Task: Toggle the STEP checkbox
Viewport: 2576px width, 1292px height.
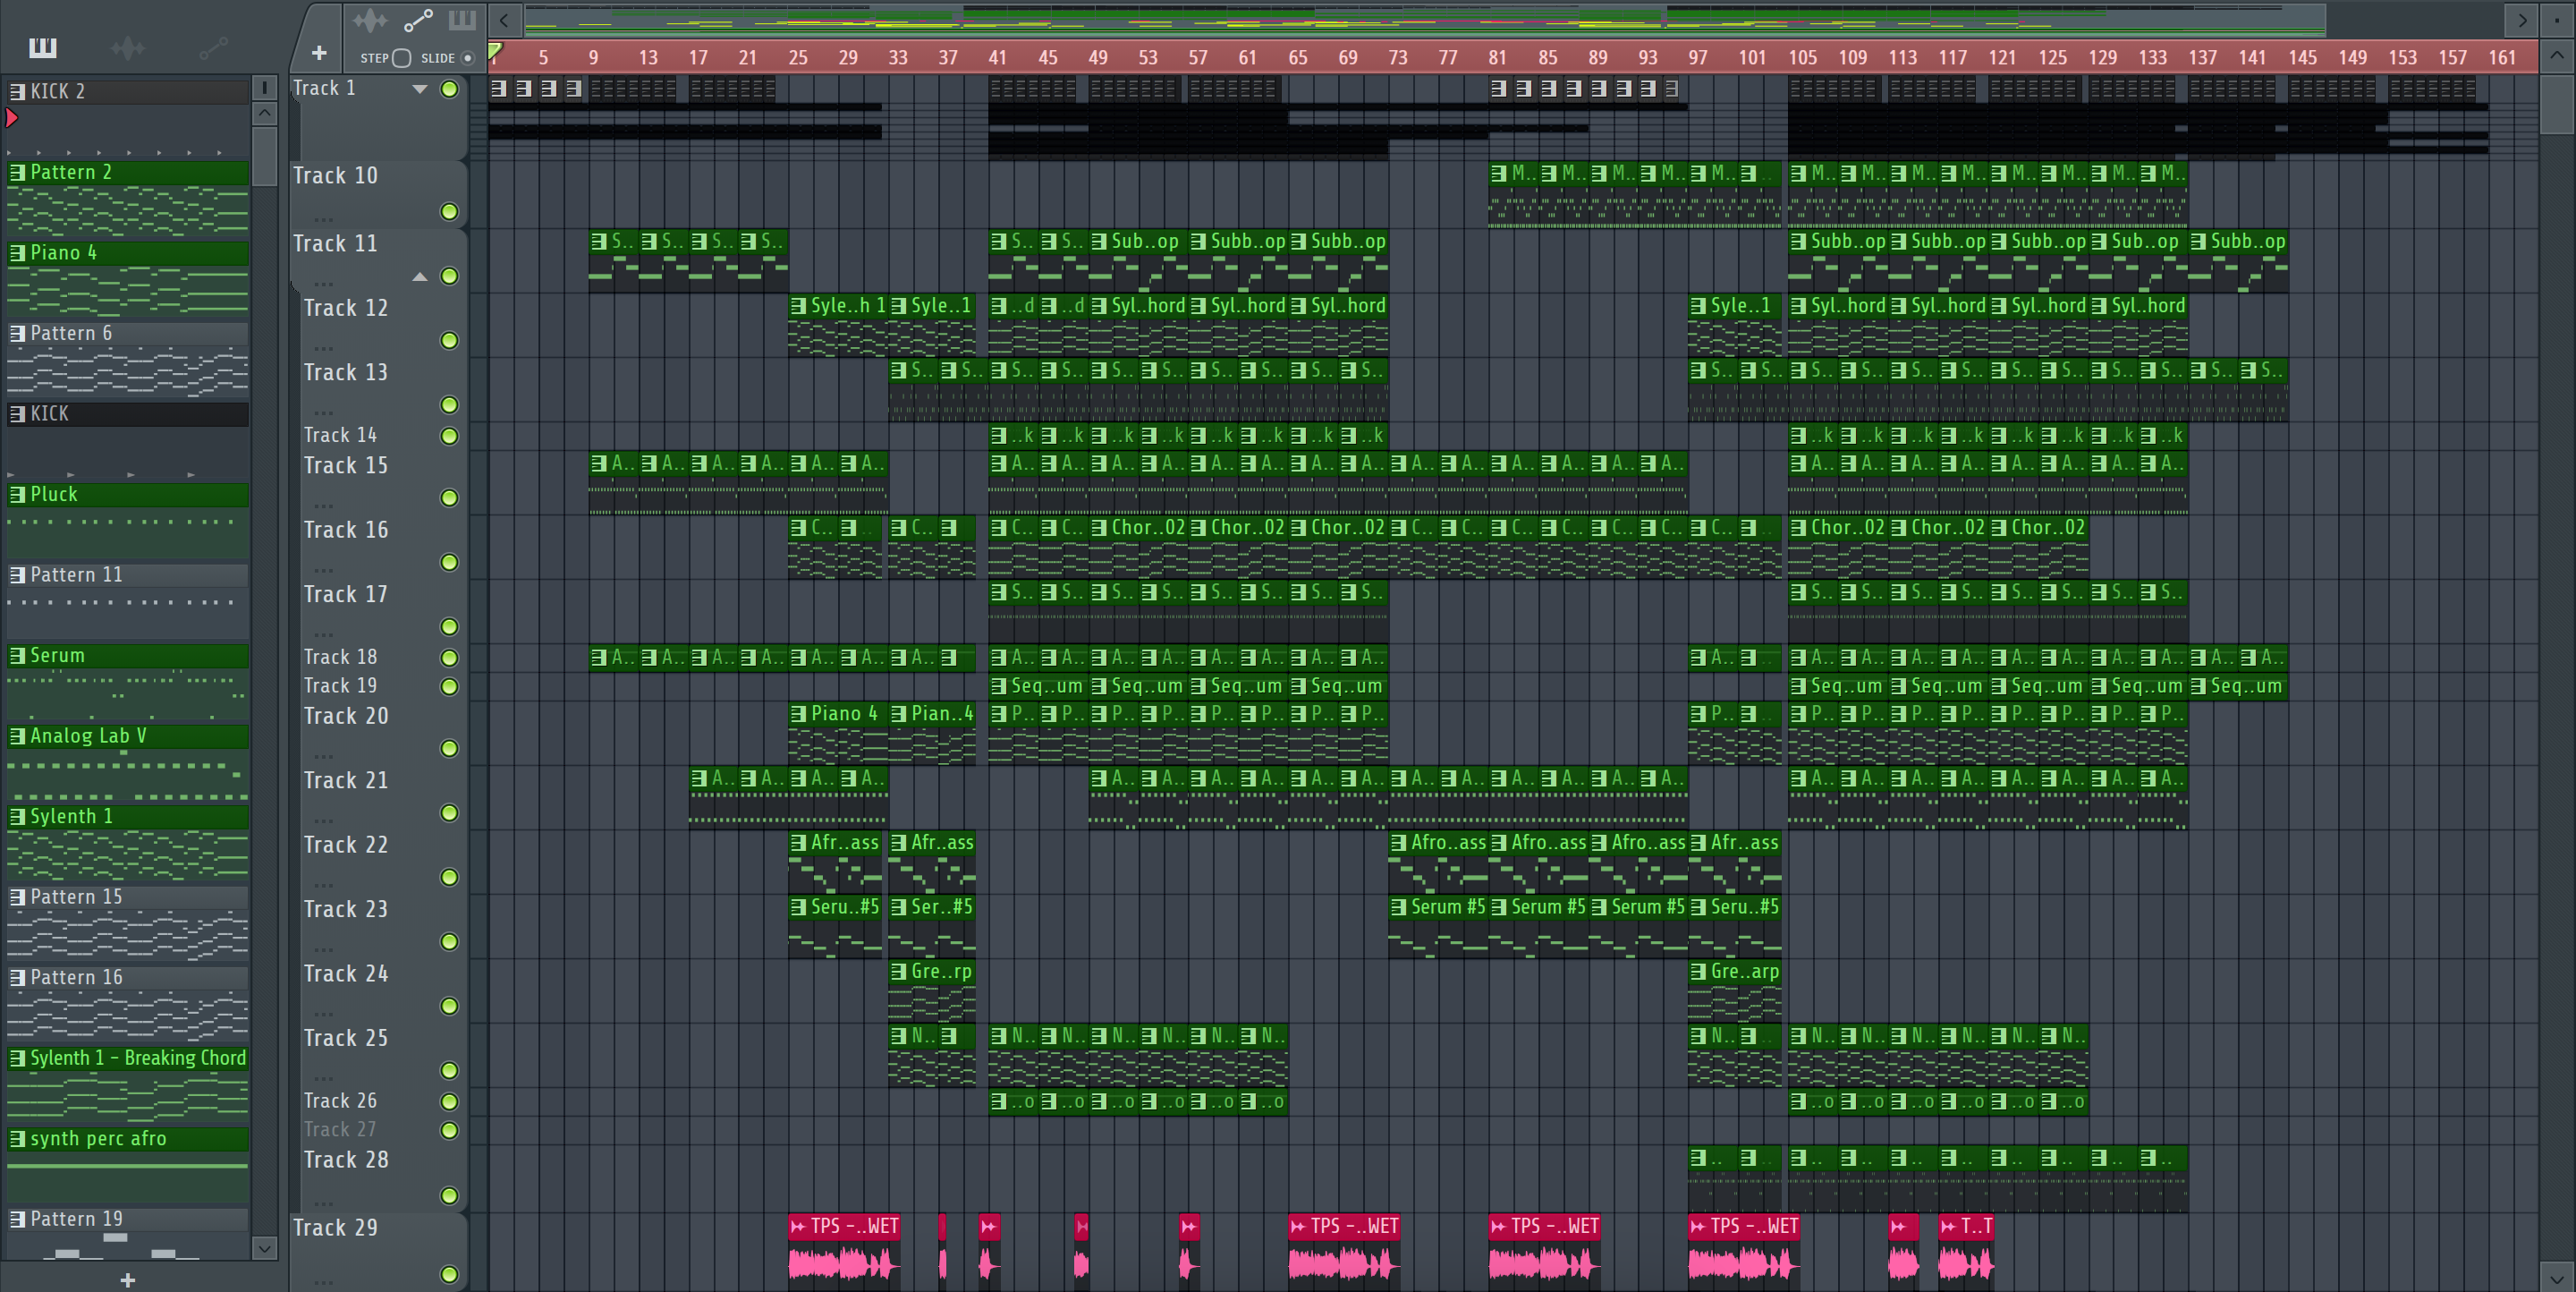Action: click(x=402, y=58)
